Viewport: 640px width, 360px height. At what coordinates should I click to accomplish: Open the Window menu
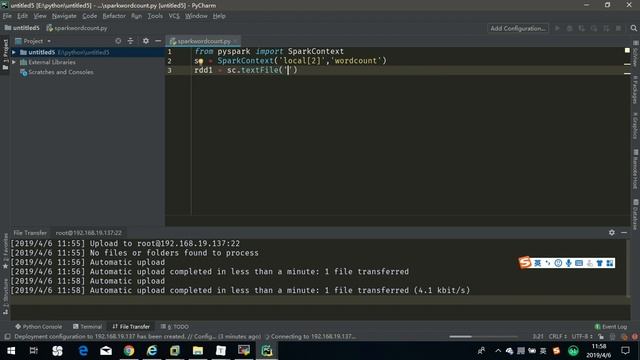pyautogui.click(x=196, y=16)
